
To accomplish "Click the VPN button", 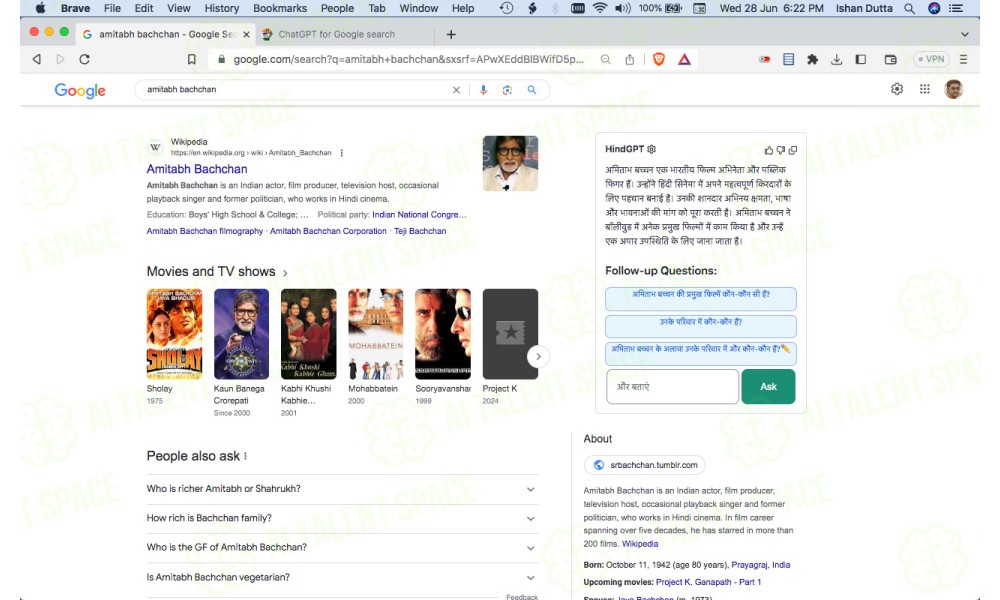I will click(x=931, y=59).
